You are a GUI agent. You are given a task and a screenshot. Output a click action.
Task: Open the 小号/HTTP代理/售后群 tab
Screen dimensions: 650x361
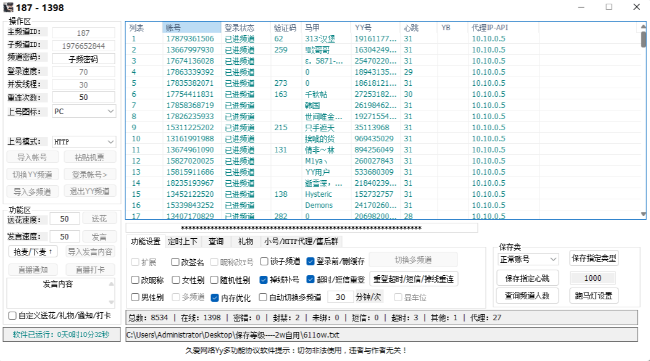[x=301, y=241]
